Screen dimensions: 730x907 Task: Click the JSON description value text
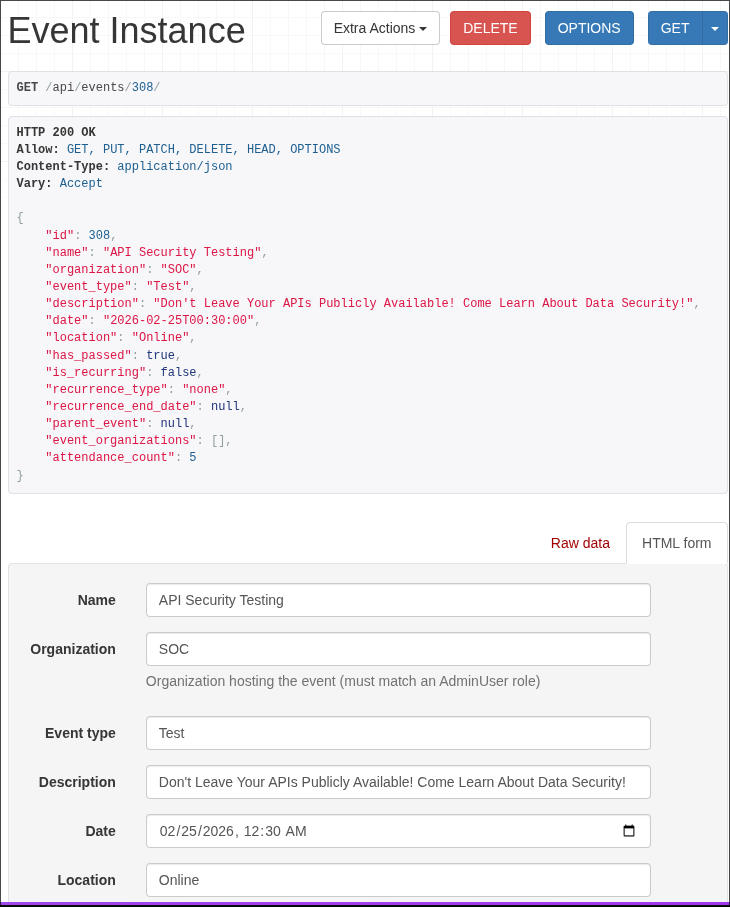point(423,303)
